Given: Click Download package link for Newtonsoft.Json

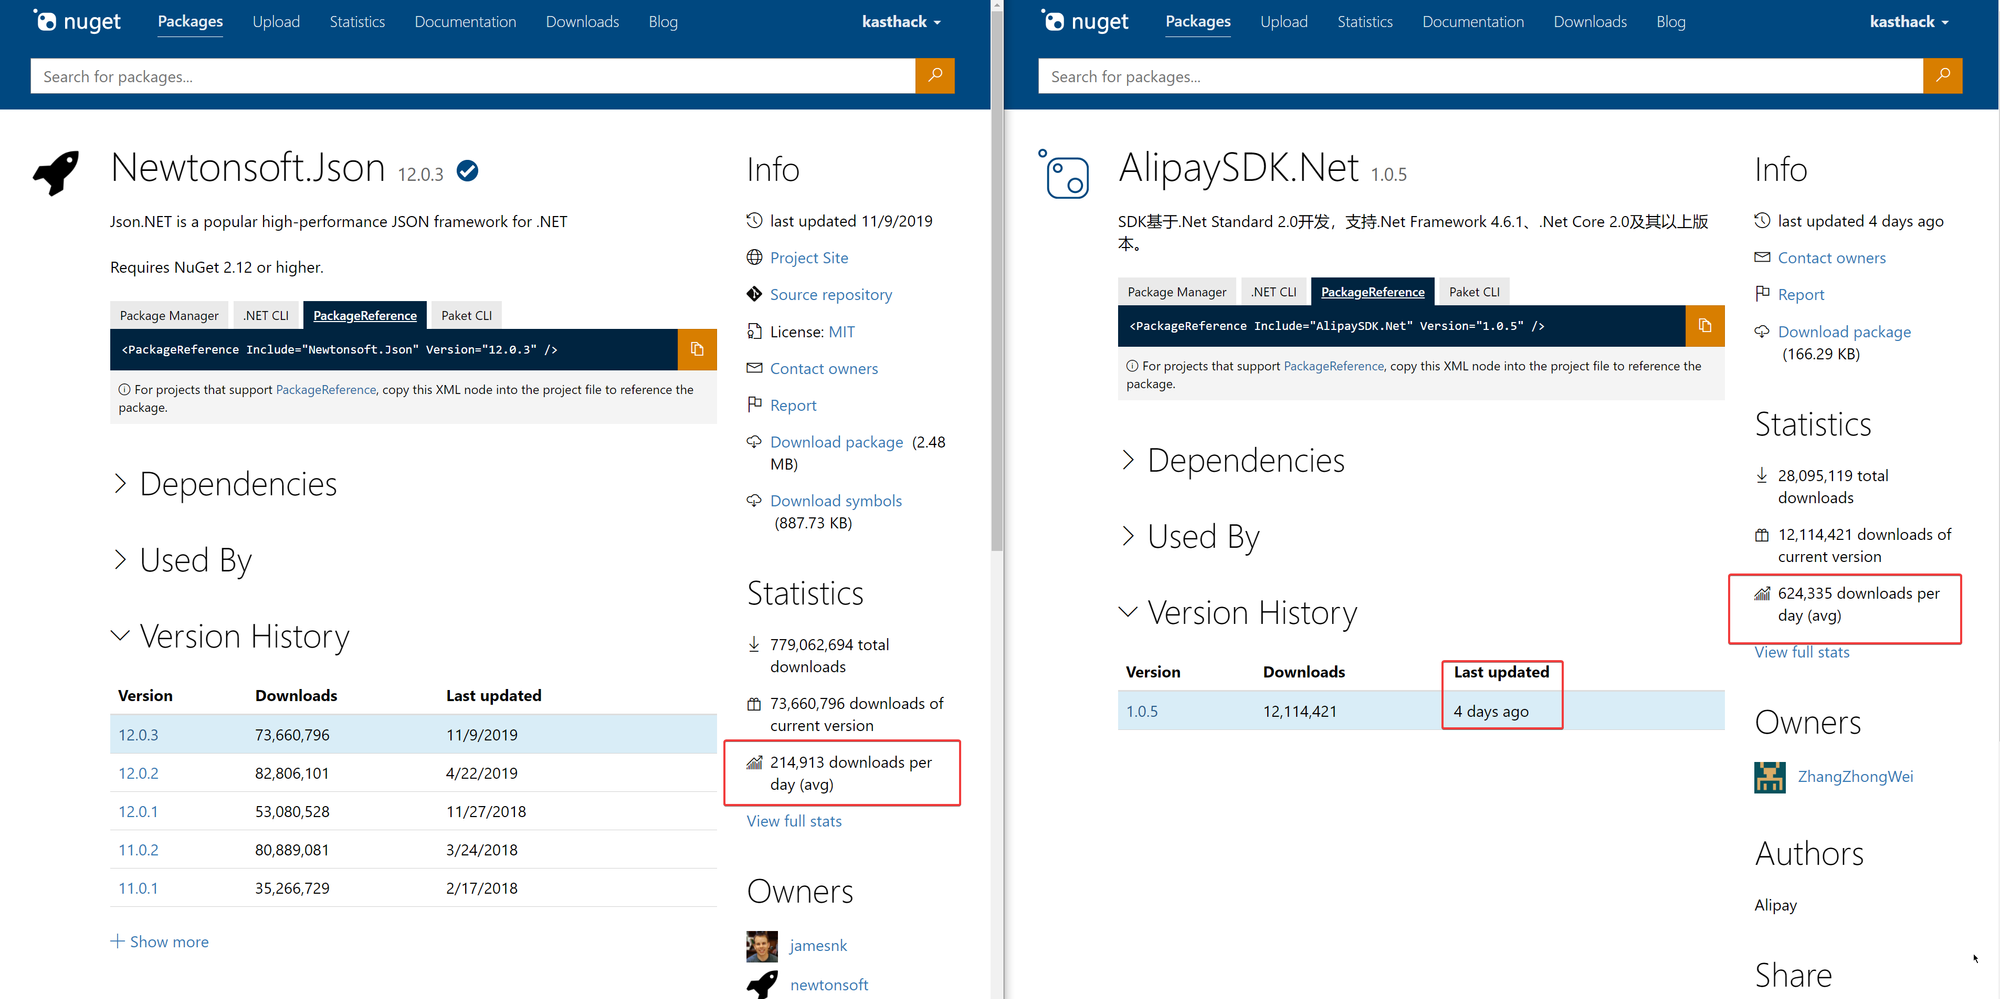Looking at the screenshot, I should tap(837, 442).
